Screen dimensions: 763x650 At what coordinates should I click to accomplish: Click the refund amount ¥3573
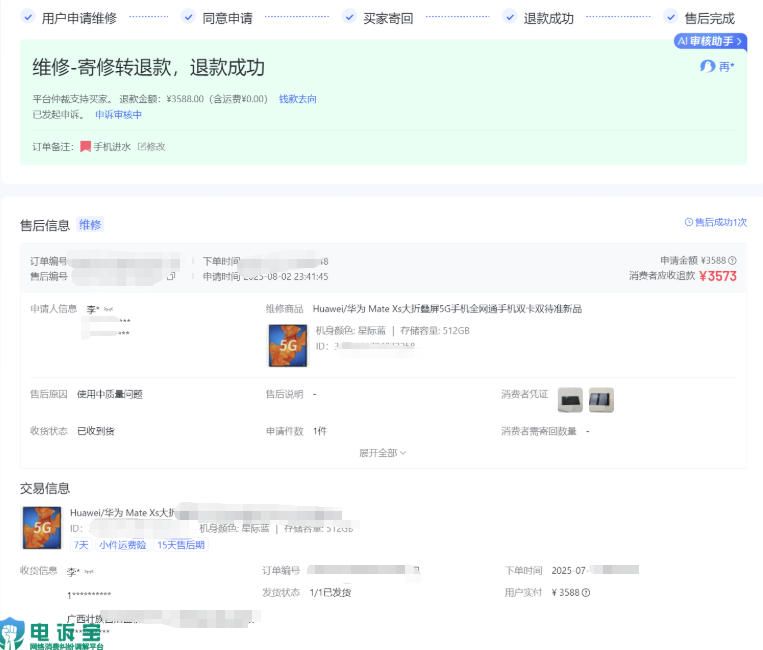pyautogui.click(x=718, y=276)
